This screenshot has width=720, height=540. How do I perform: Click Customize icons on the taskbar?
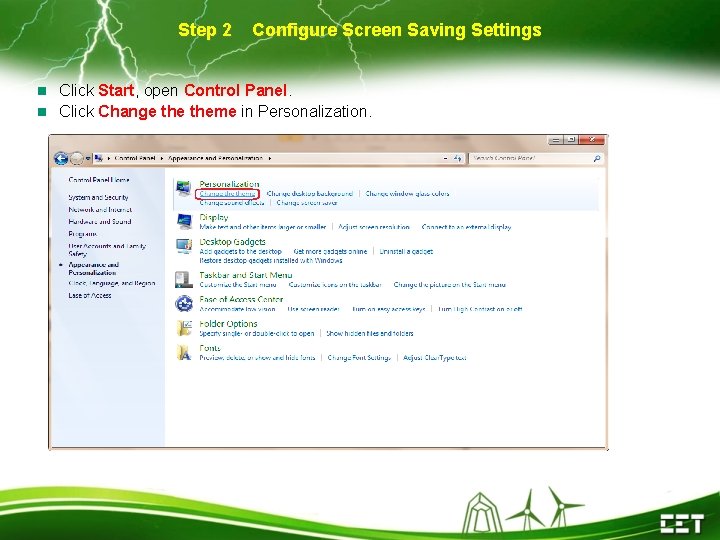coord(335,285)
